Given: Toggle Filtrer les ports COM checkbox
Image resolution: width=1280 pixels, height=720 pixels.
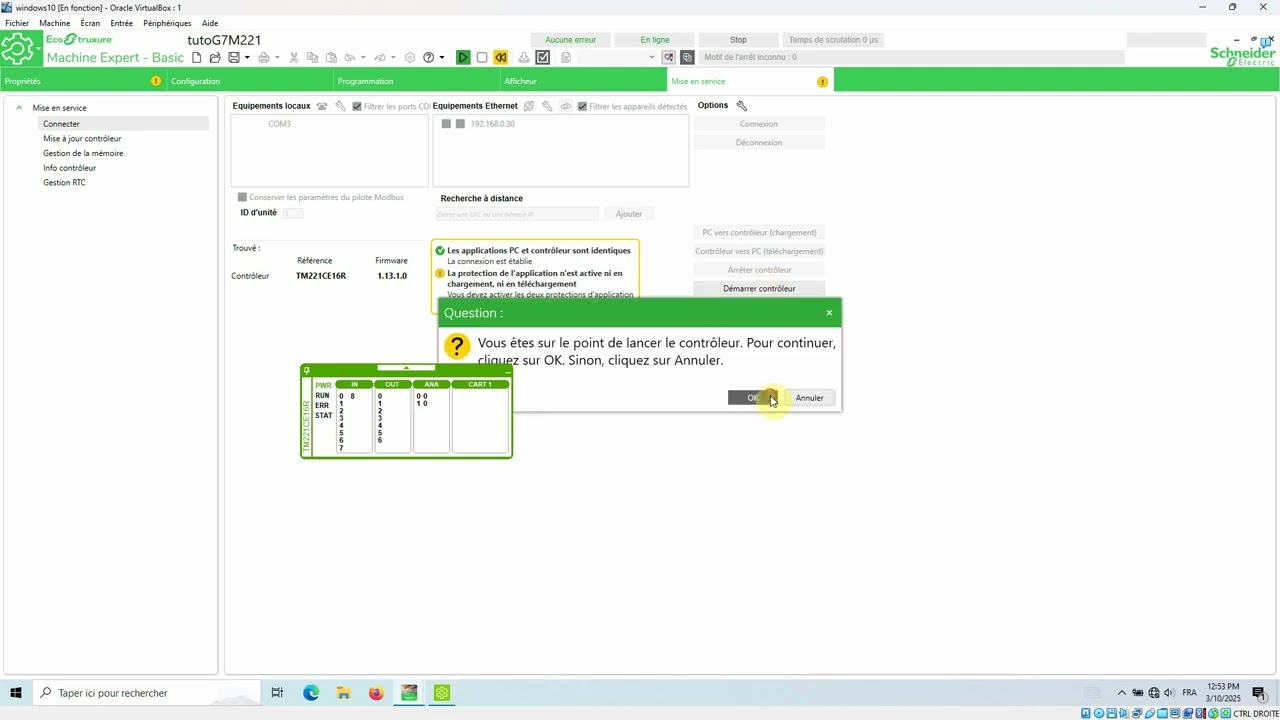Looking at the screenshot, I should pyautogui.click(x=357, y=106).
